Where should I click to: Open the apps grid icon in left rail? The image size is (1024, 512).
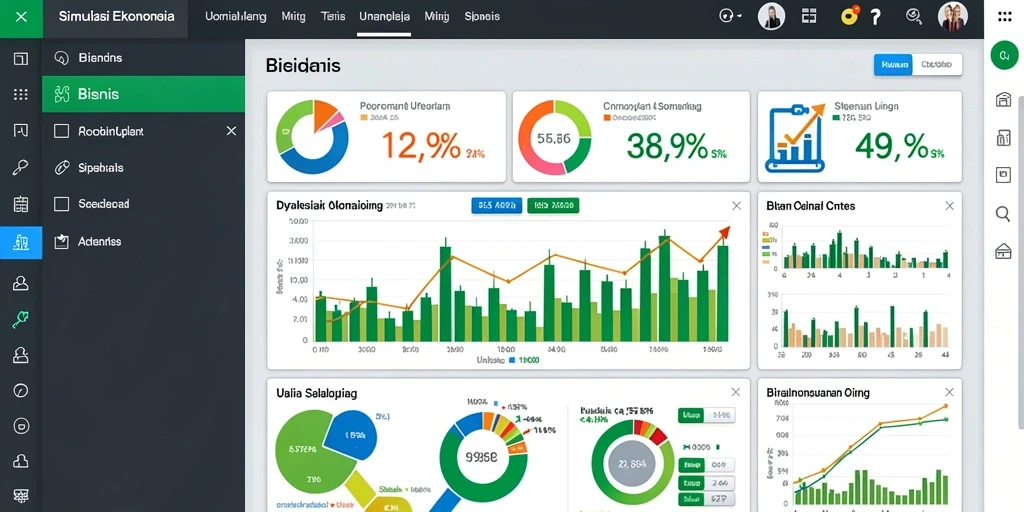(x=21, y=94)
